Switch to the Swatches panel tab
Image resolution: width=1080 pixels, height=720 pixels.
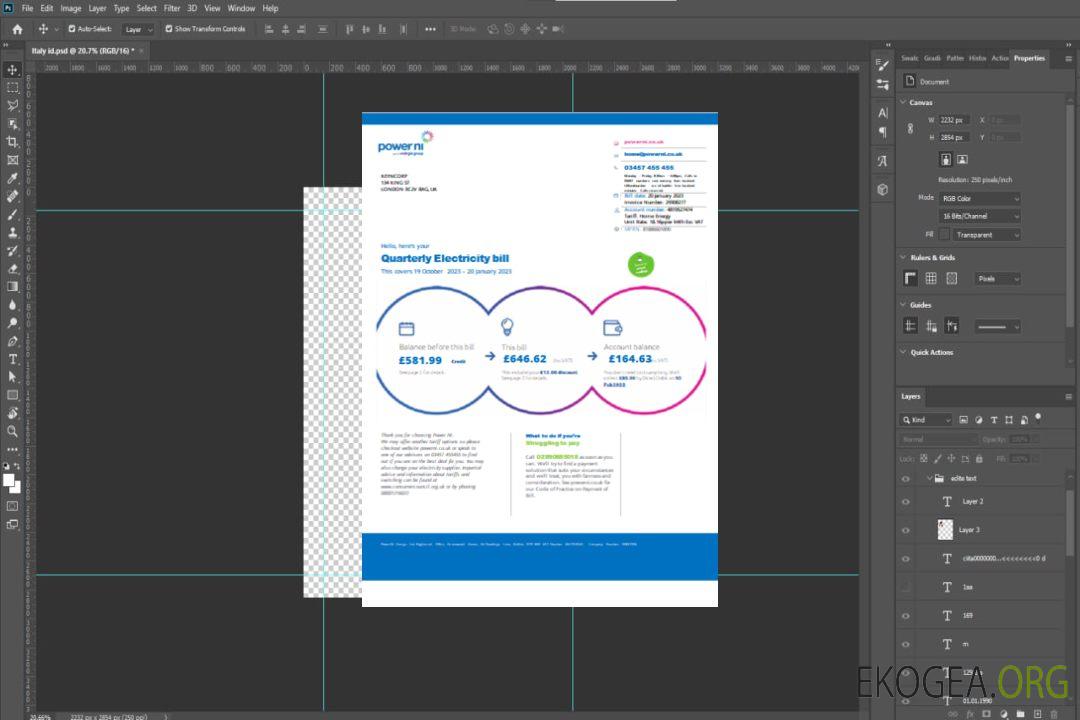pos(909,58)
